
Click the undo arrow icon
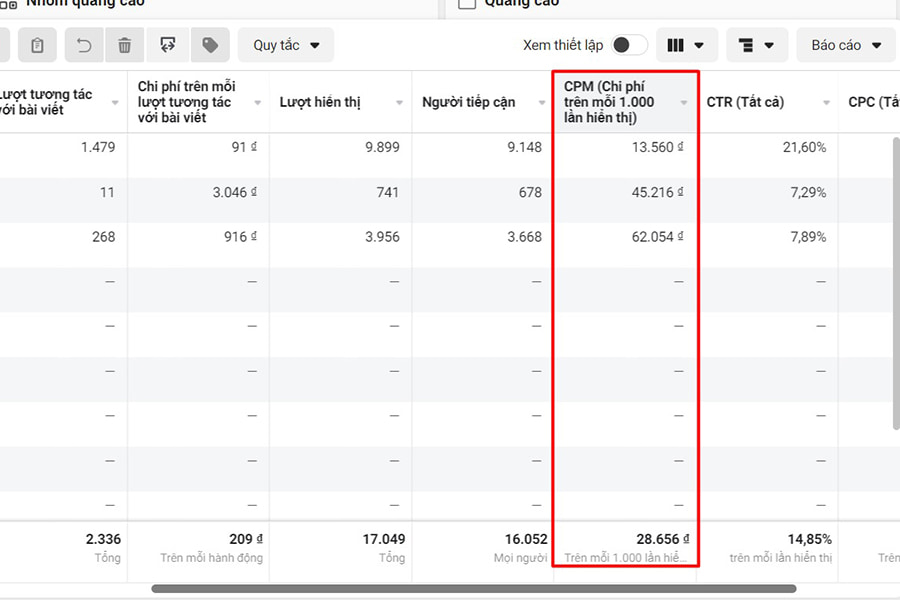(x=84, y=45)
